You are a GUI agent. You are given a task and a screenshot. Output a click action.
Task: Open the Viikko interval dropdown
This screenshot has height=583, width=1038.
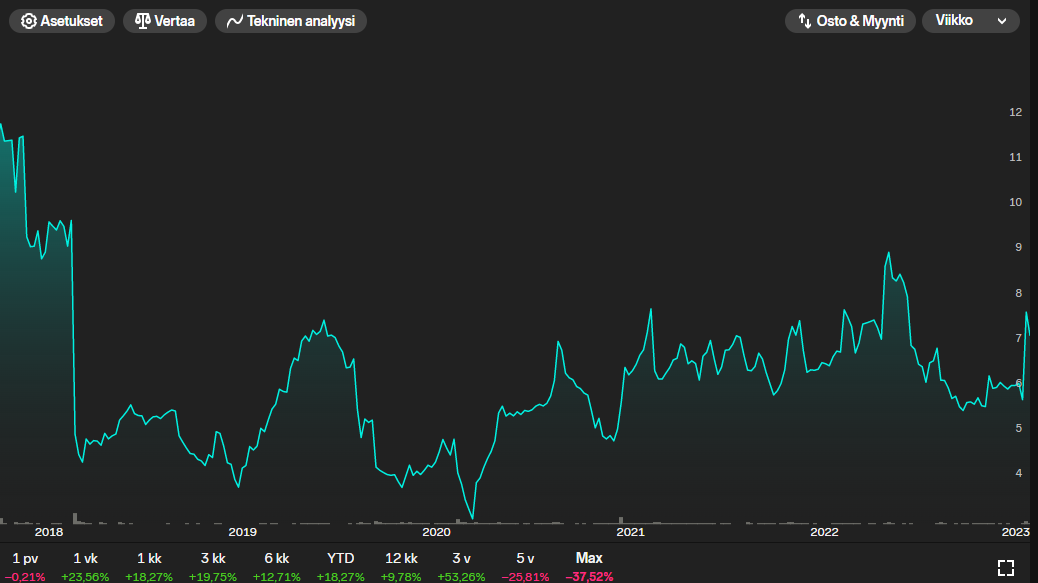pyautogui.click(x=970, y=21)
